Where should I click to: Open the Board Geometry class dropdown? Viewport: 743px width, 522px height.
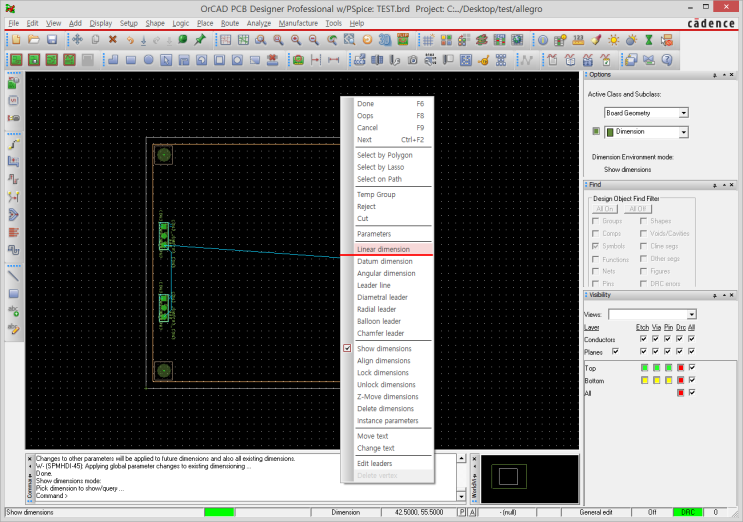(683, 113)
